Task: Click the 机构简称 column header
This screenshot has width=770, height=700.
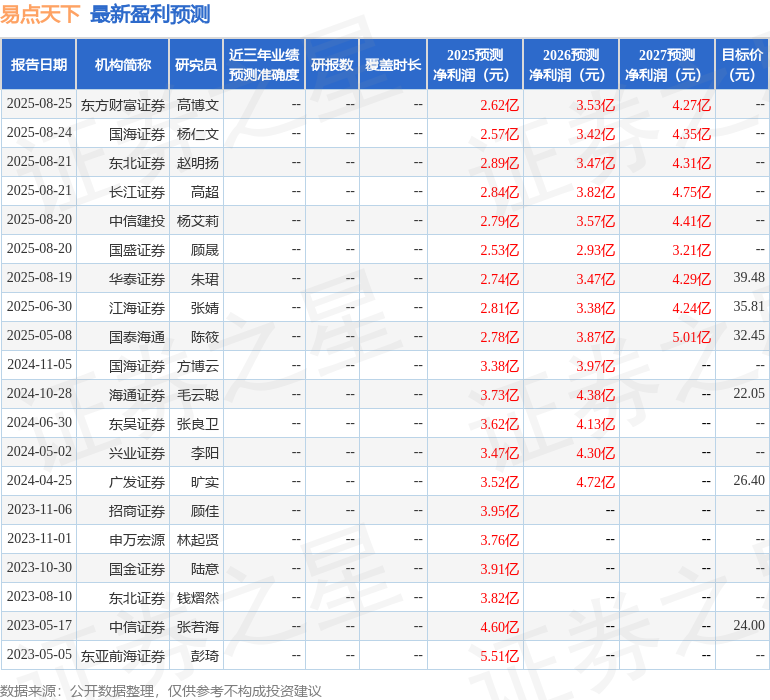Action: tap(122, 65)
